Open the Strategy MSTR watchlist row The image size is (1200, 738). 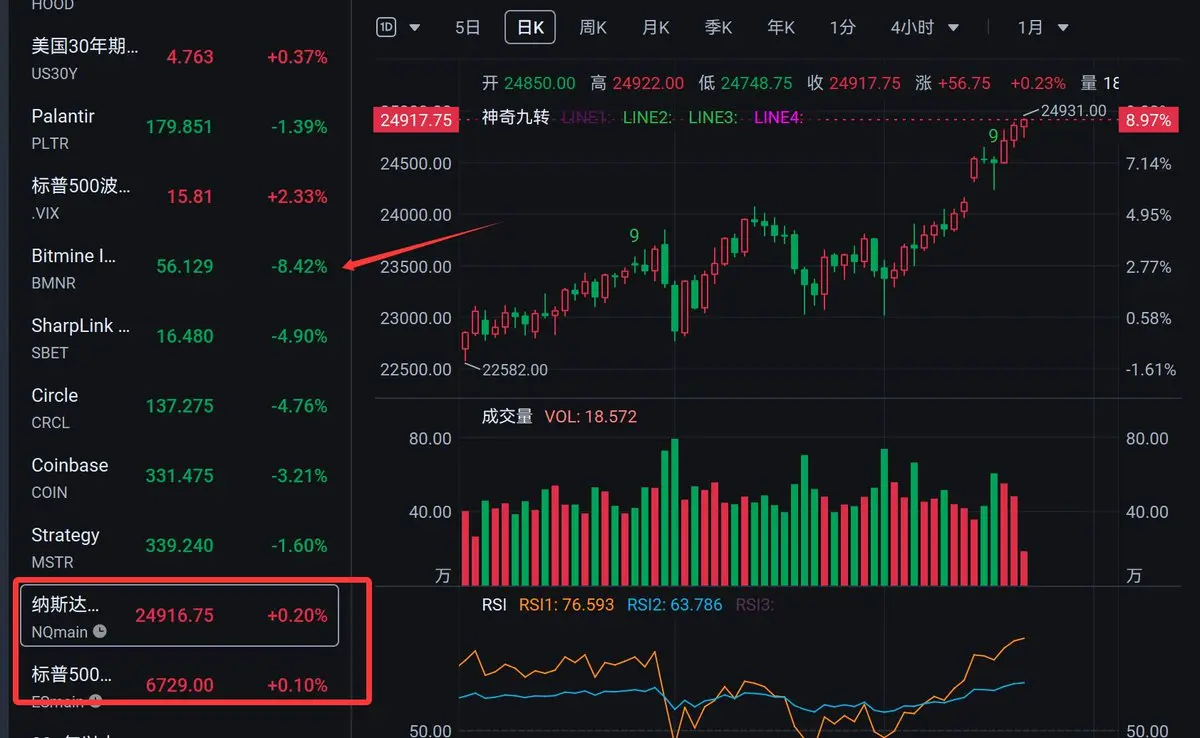pos(179,547)
